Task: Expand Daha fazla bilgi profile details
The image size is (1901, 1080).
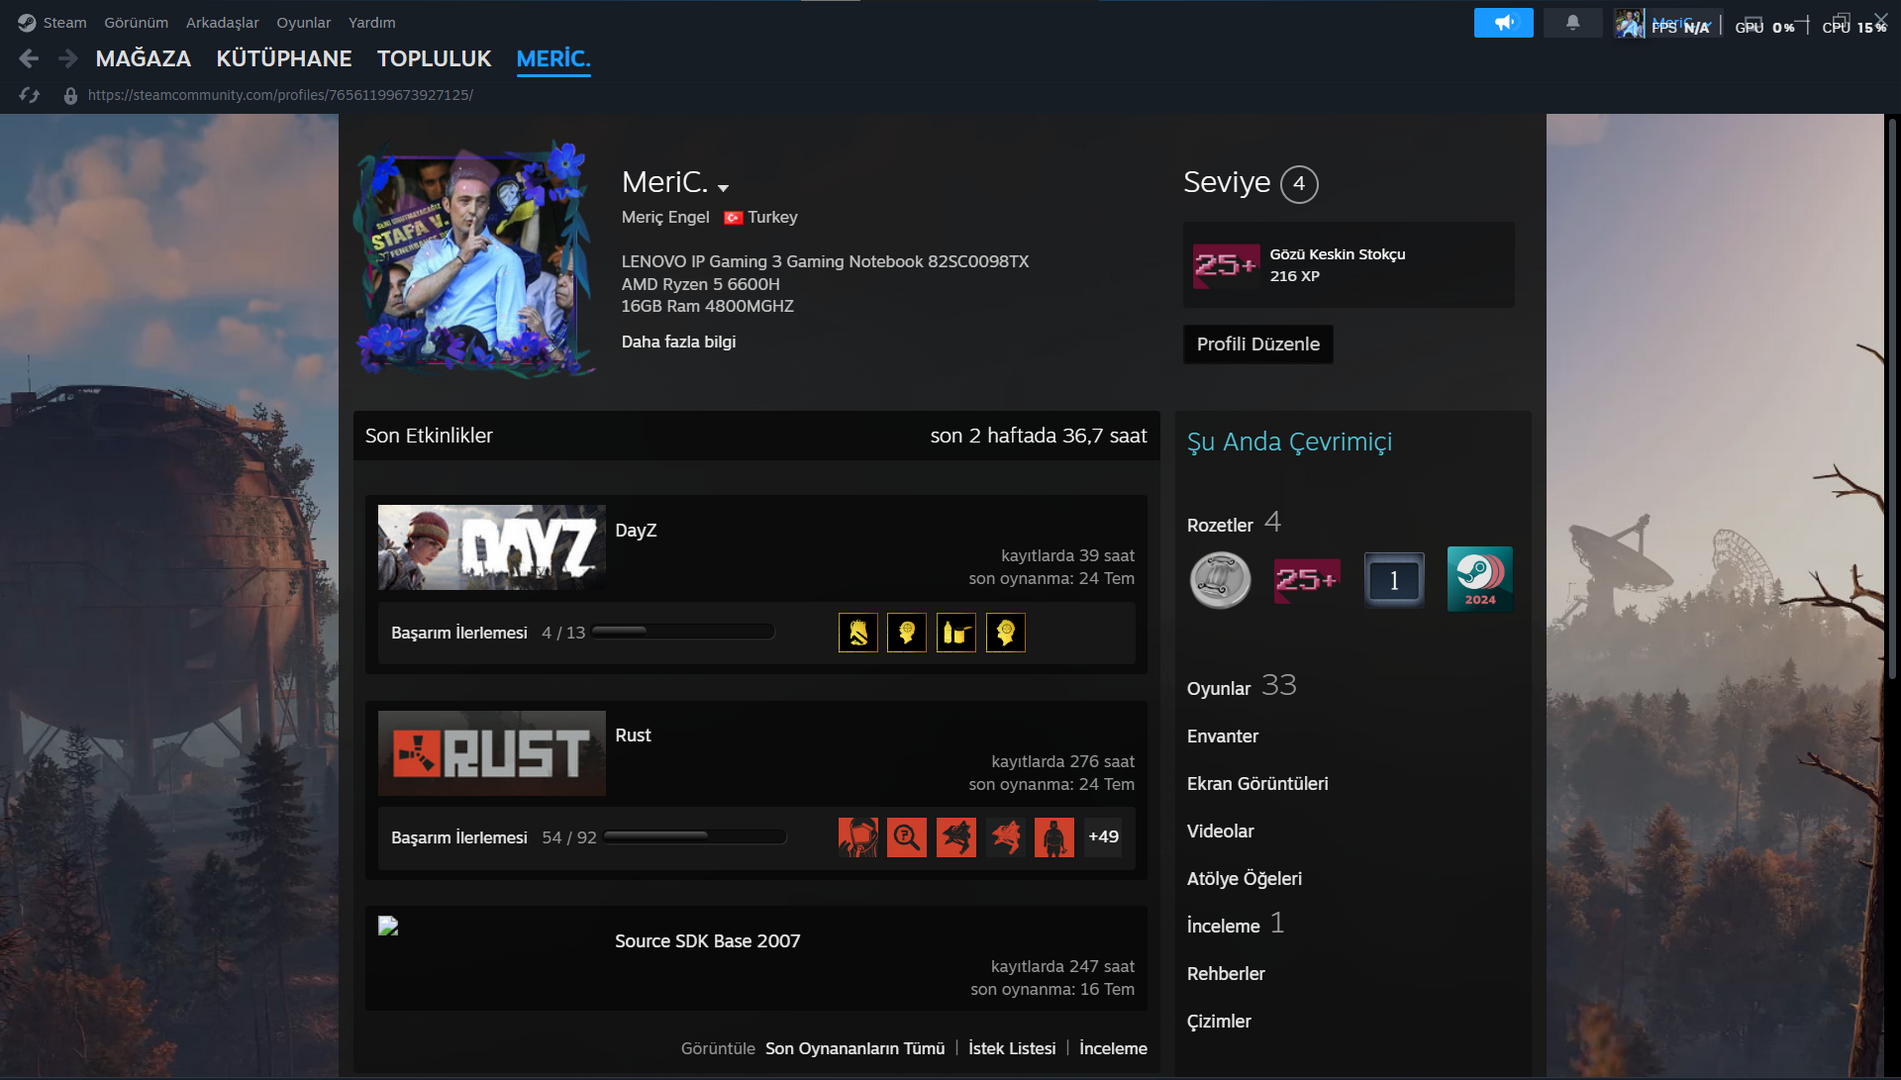Action: [678, 342]
